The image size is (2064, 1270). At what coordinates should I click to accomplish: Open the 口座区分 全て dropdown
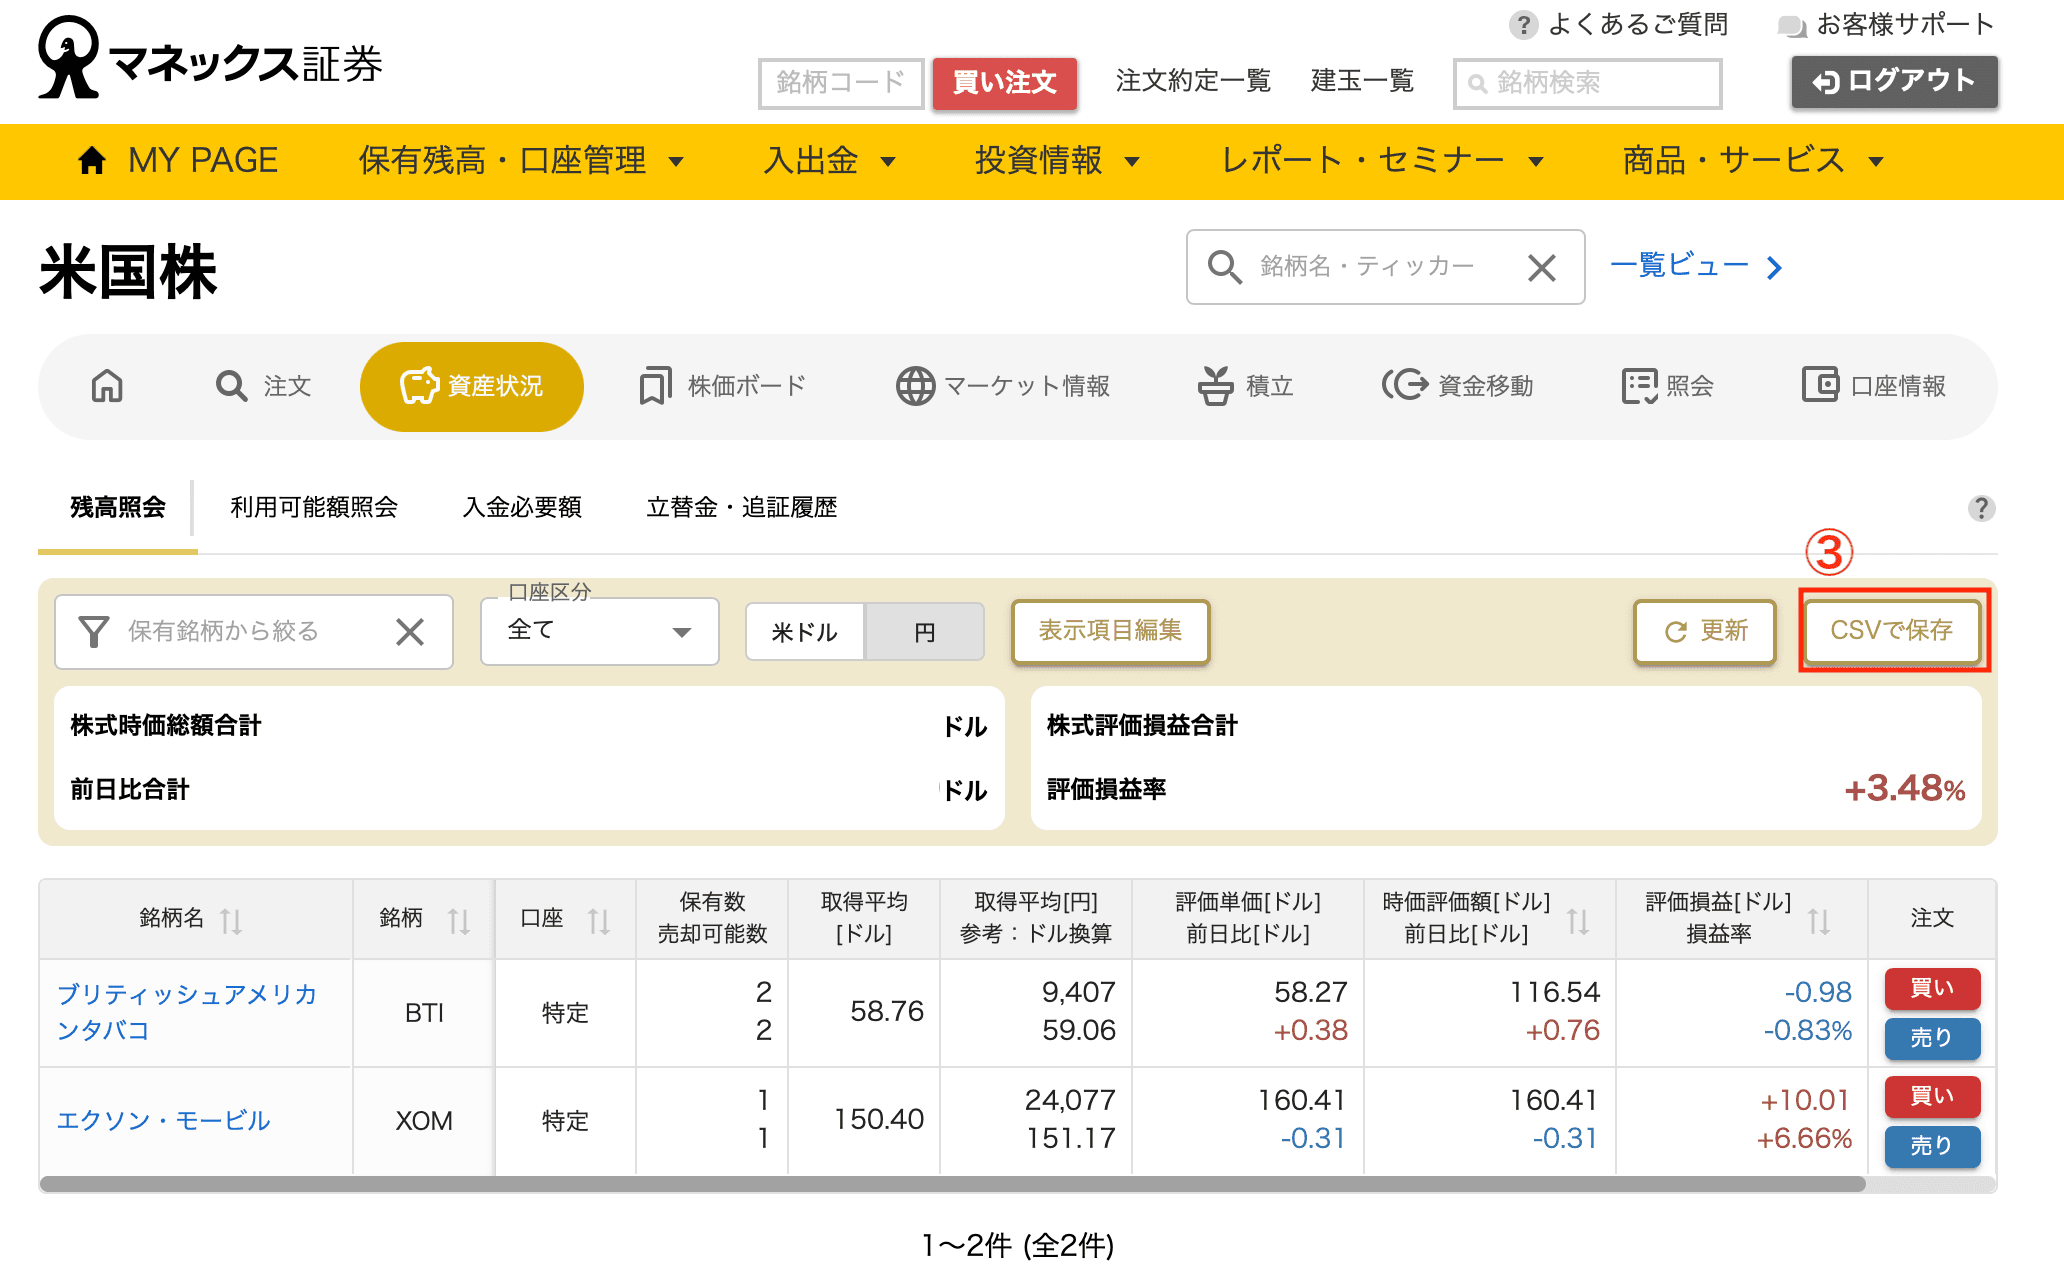600,631
